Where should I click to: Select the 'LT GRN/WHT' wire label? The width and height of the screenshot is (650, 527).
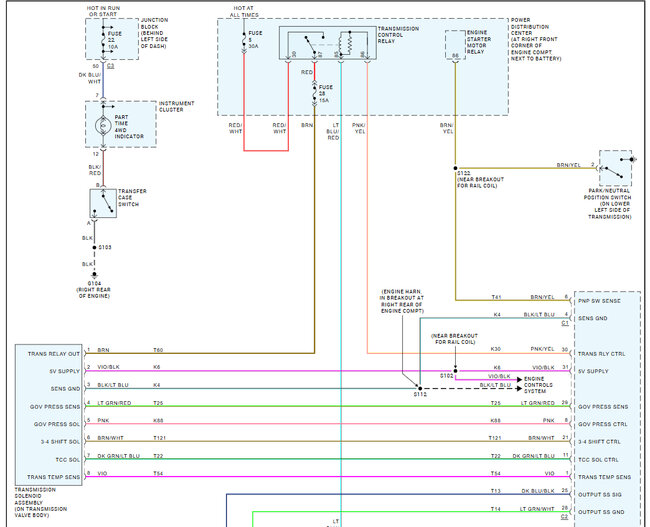coord(537,509)
